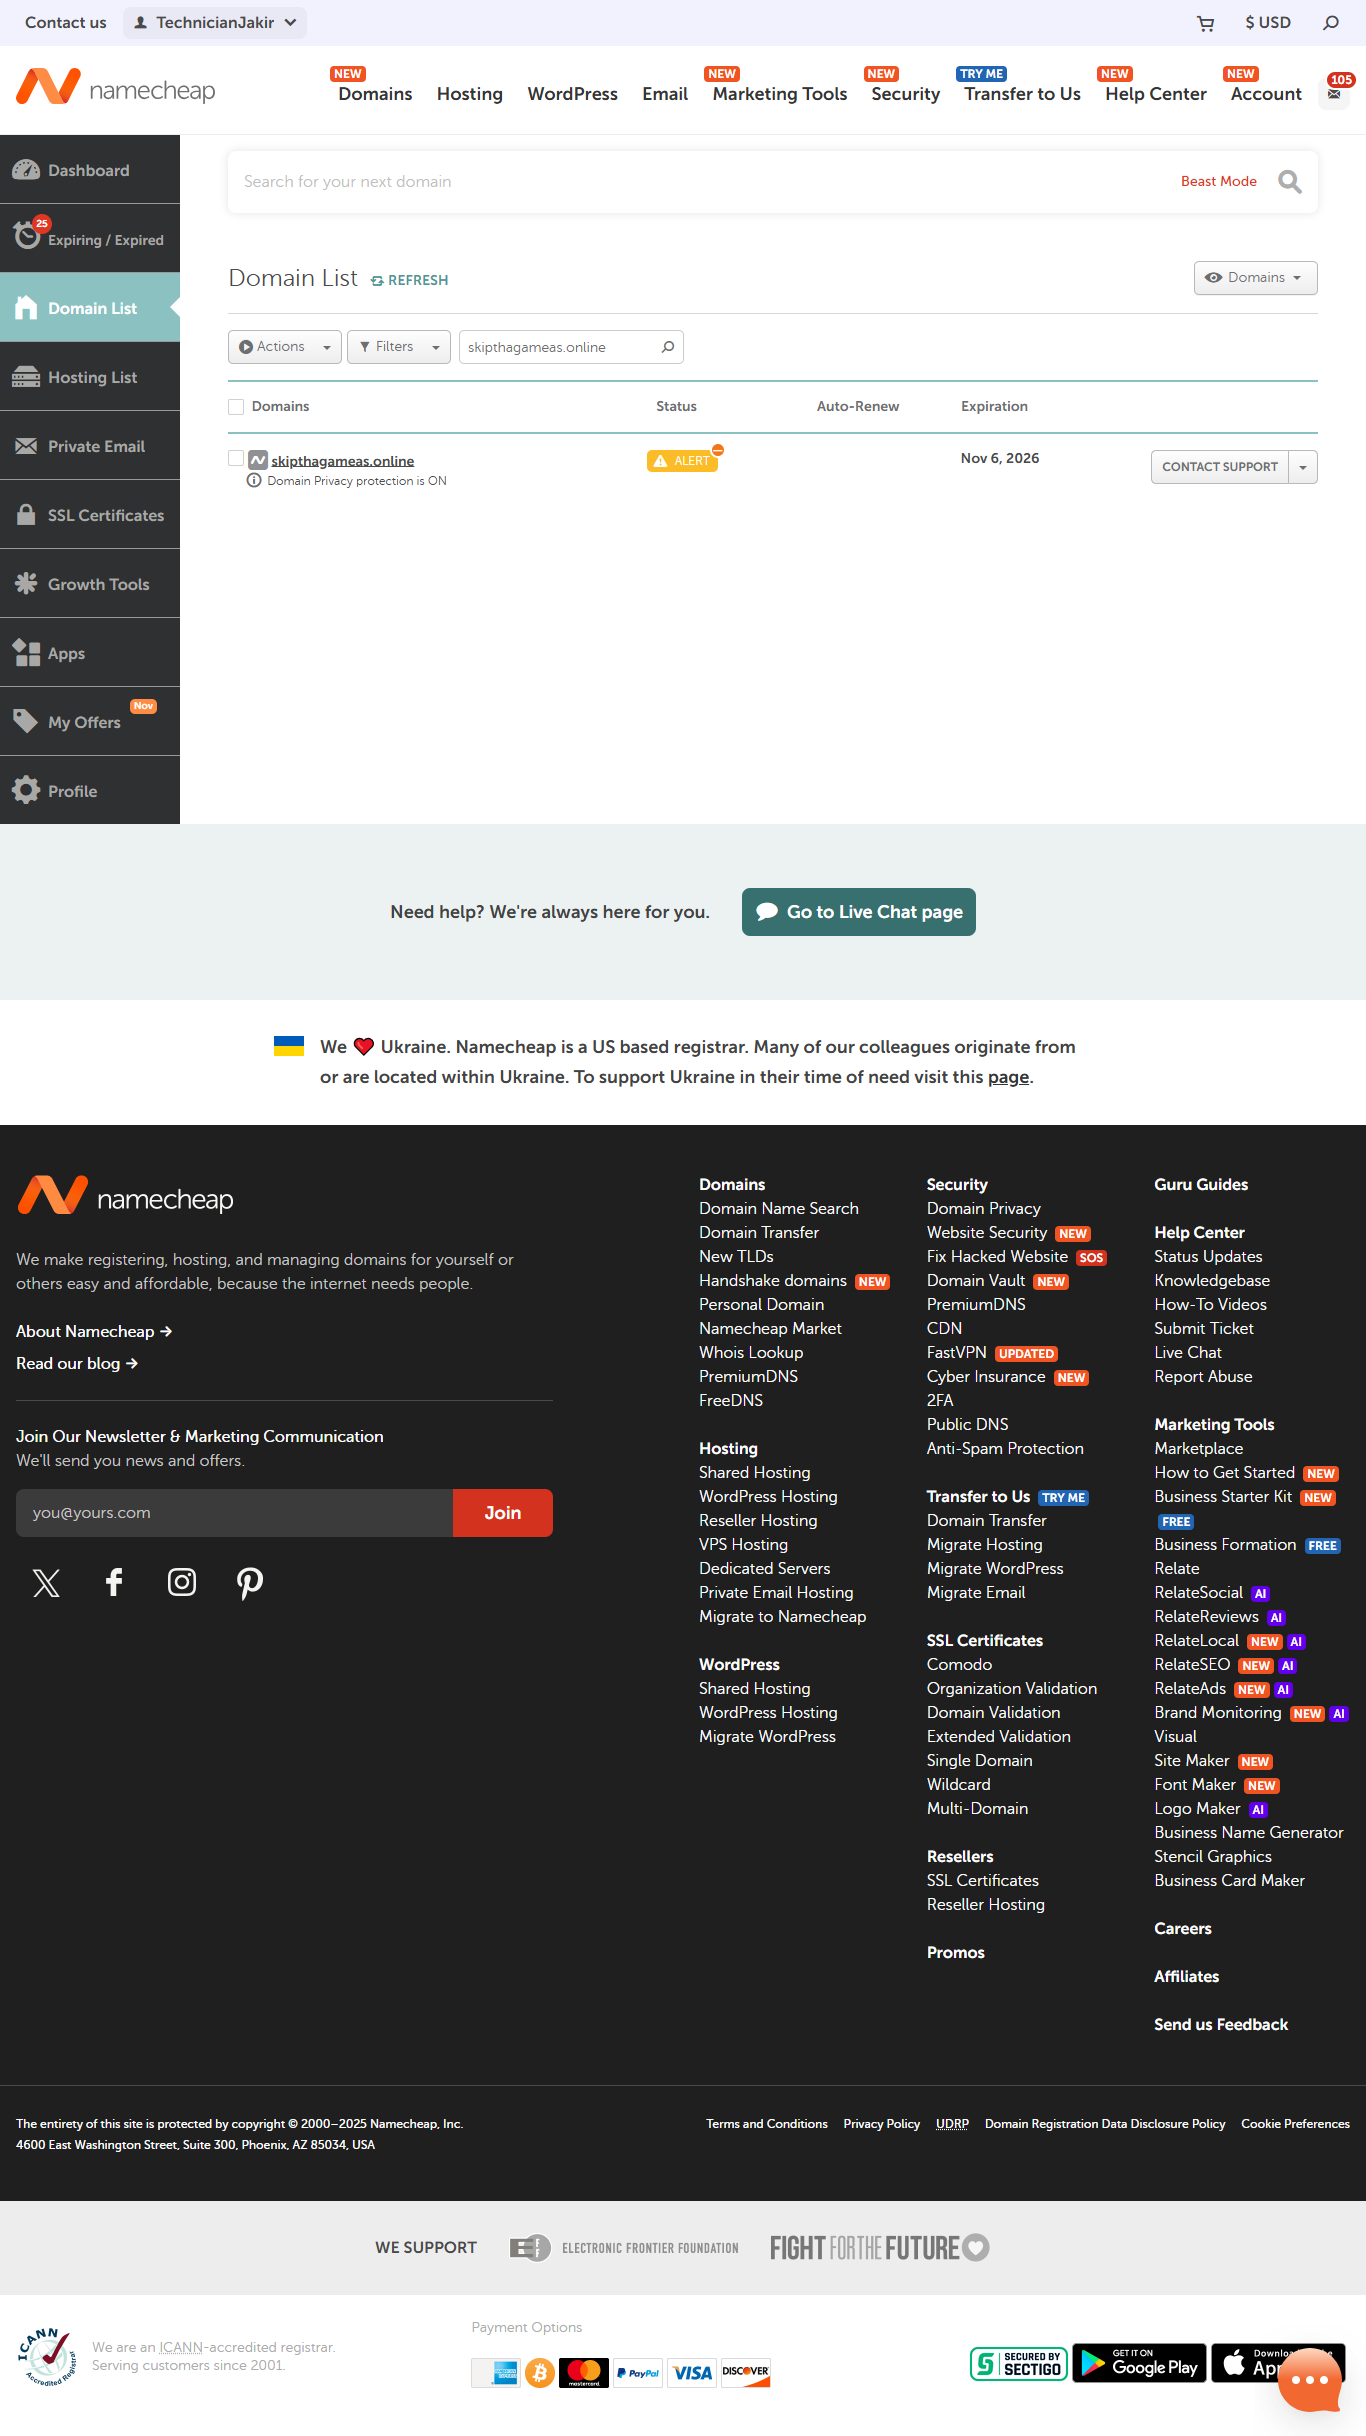This screenshot has width=1366, height=2436.
Task: Click the domain search magnifier icon
Action: pos(1290,182)
